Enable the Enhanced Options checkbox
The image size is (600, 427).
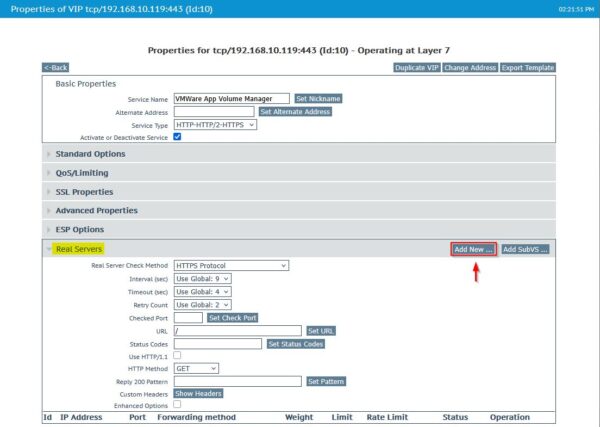(177, 404)
